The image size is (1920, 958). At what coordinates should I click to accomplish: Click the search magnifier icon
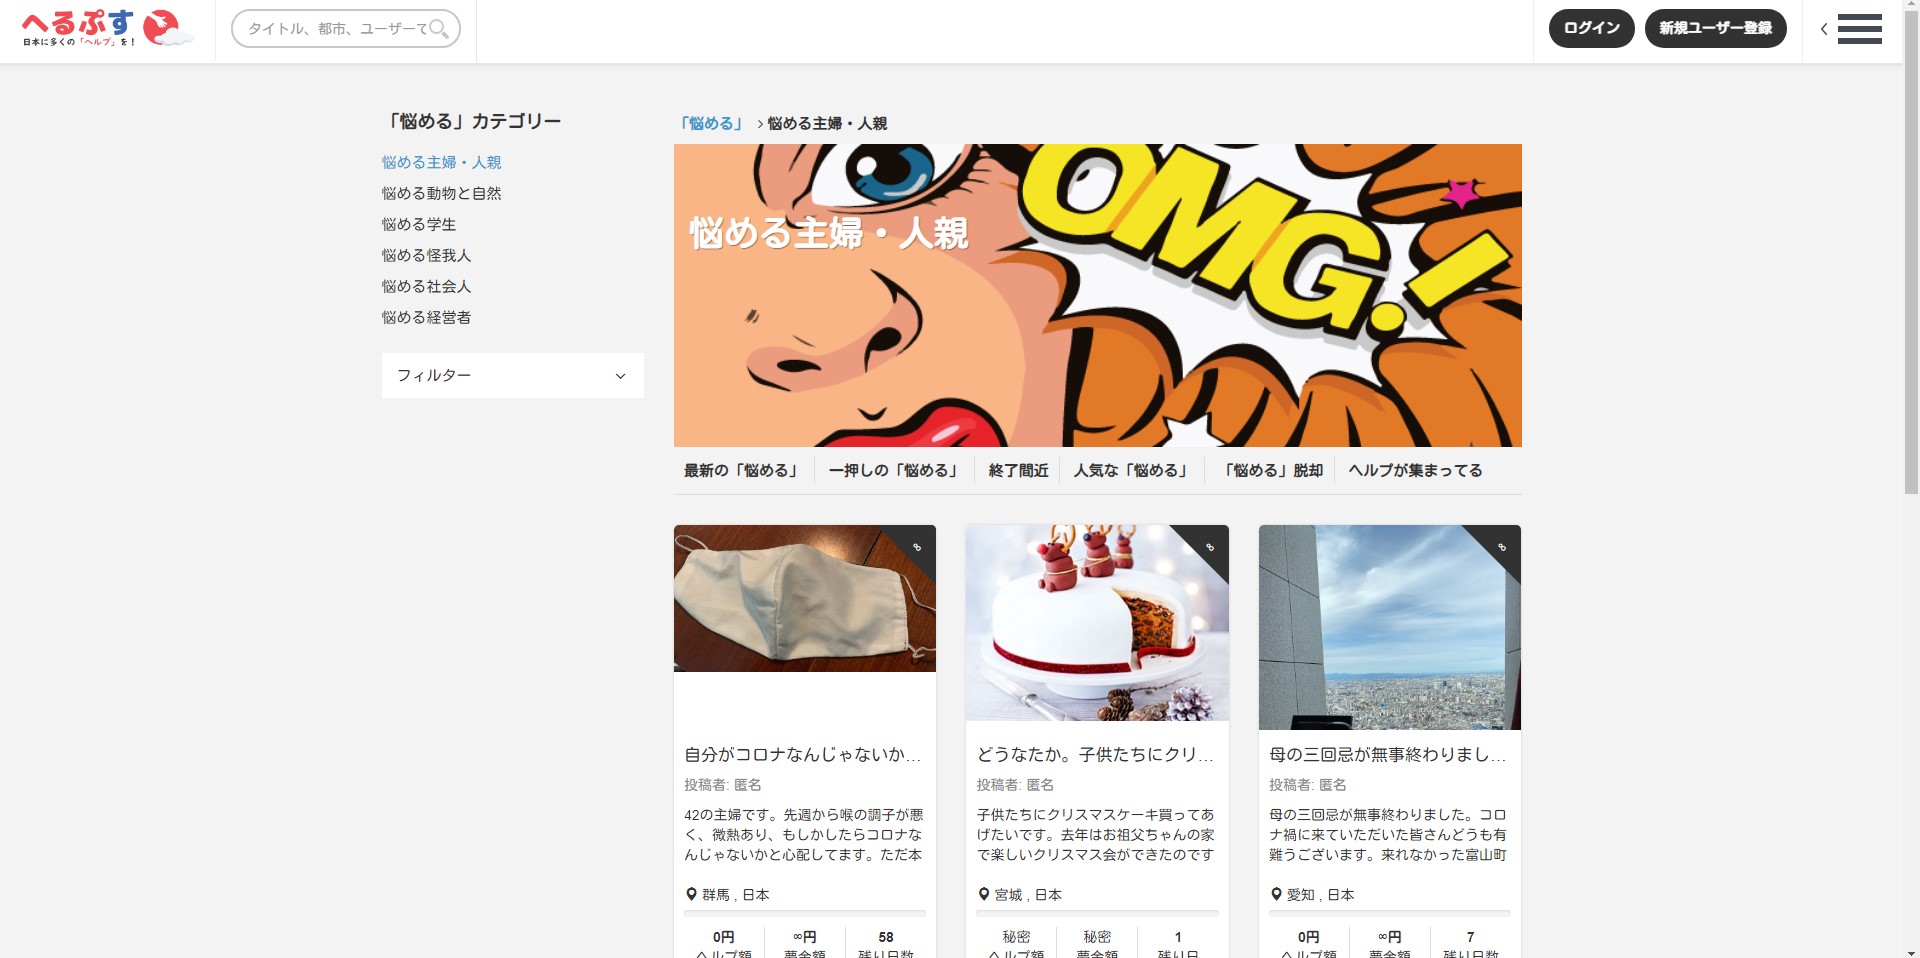439,29
